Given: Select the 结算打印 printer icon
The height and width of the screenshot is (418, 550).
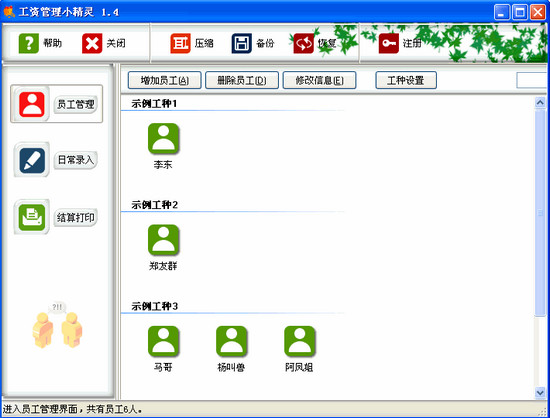Looking at the screenshot, I should click(32, 217).
